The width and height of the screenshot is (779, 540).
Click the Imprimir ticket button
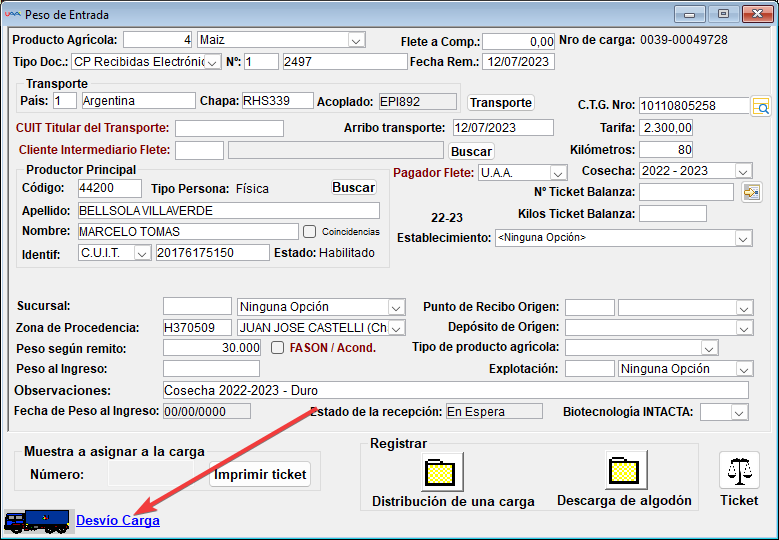(x=261, y=474)
